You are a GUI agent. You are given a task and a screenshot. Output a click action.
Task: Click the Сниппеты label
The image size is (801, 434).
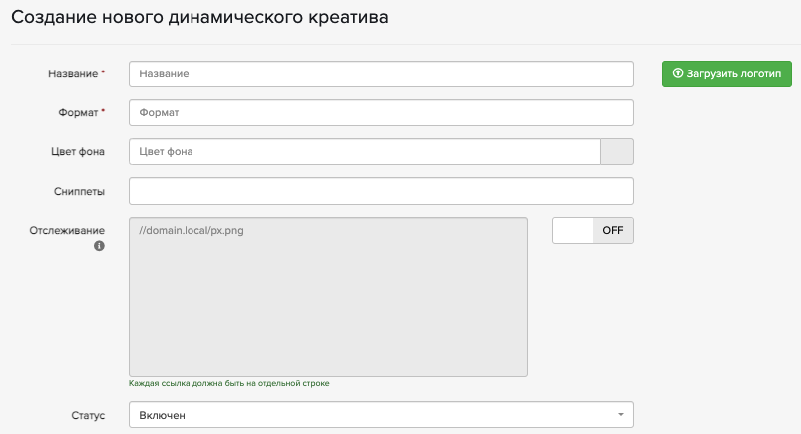pos(79,191)
